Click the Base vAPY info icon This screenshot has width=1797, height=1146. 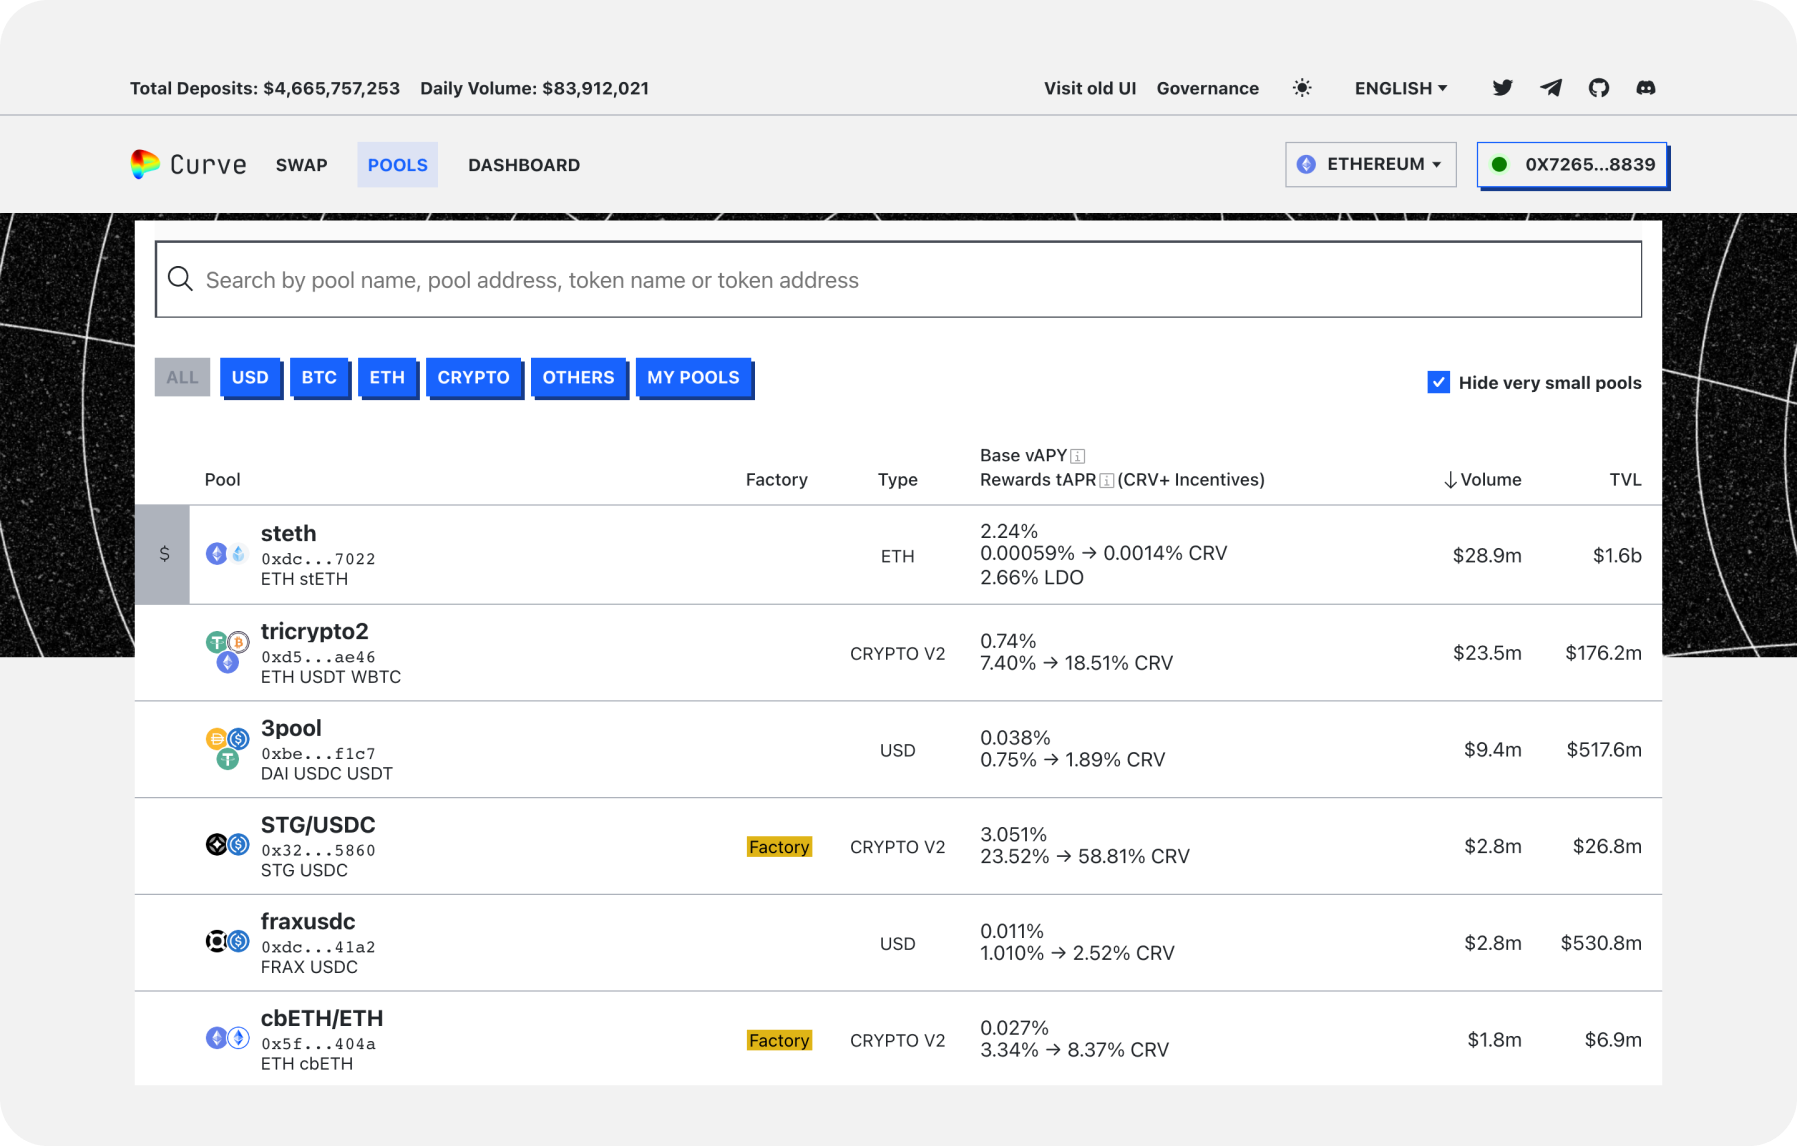(x=1077, y=456)
